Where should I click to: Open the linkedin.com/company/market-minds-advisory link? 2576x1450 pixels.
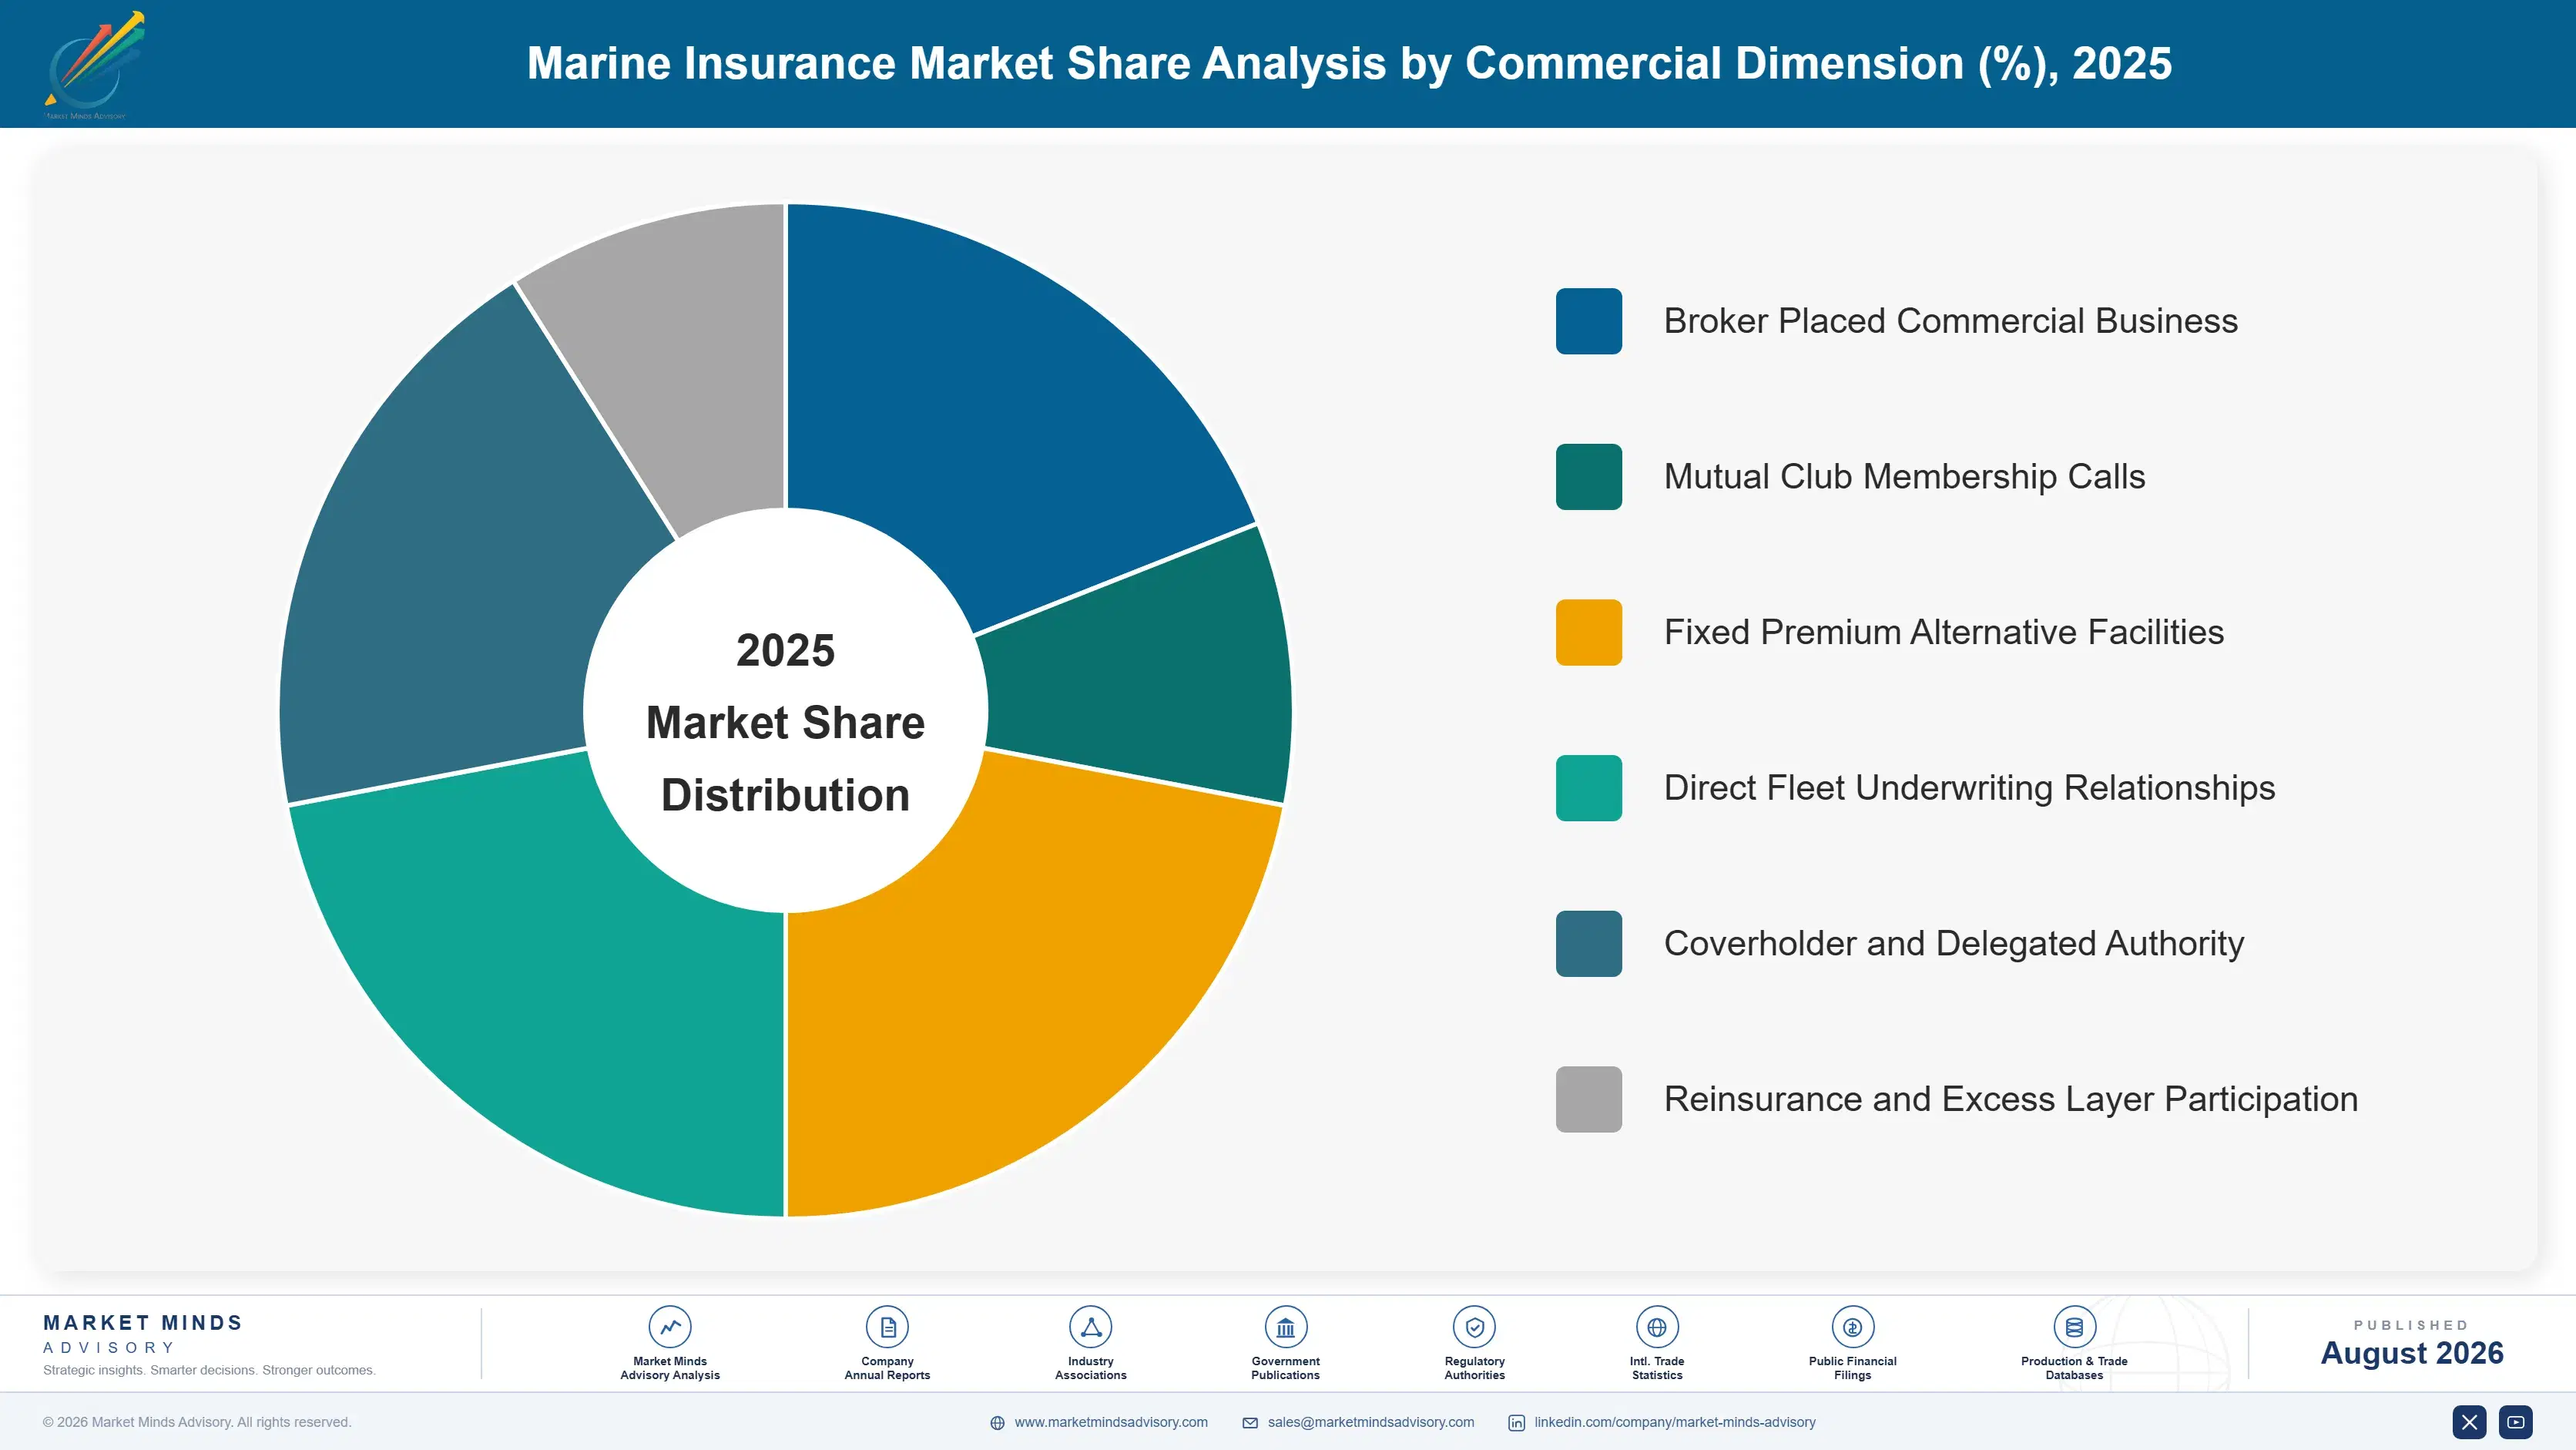click(1675, 1422)
